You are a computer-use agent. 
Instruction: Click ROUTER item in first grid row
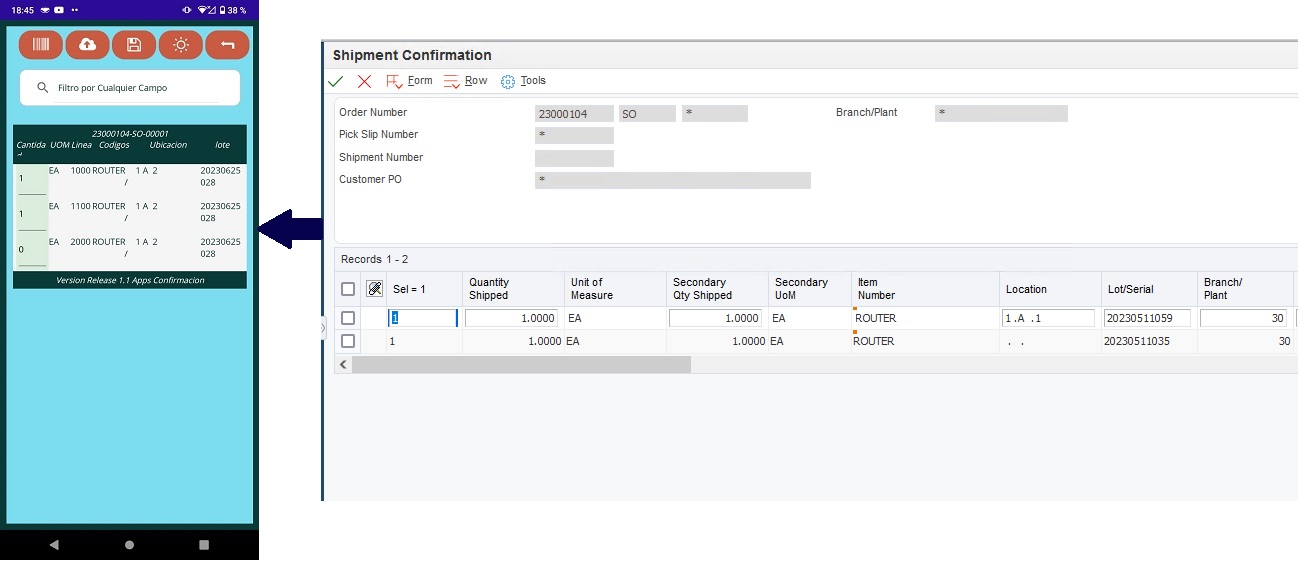click(876, 318)
